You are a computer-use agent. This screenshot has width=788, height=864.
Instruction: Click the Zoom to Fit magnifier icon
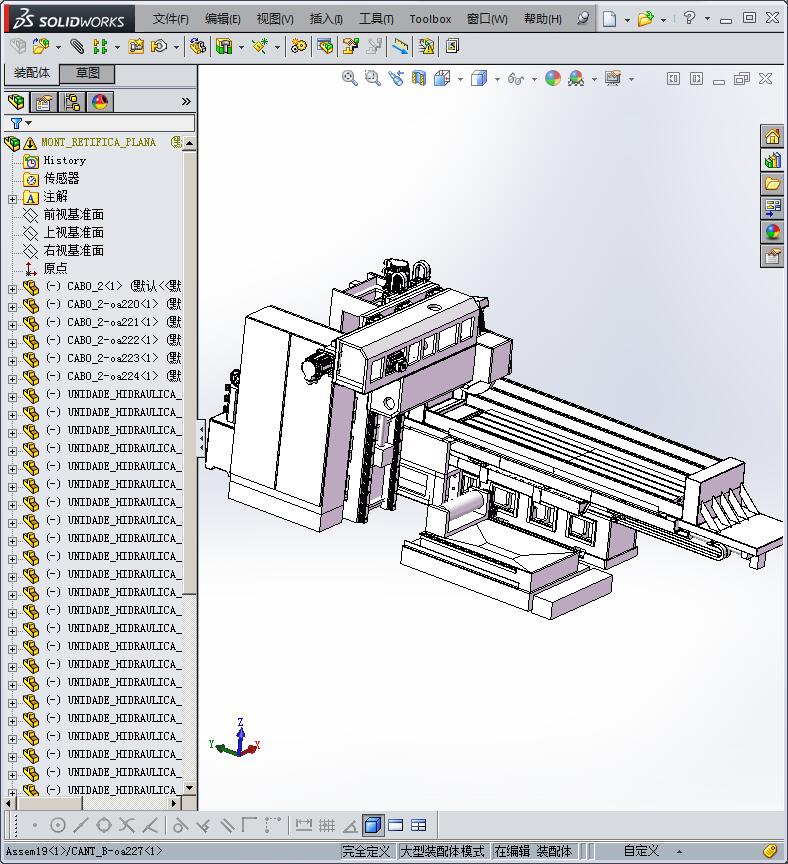point(349,78)
